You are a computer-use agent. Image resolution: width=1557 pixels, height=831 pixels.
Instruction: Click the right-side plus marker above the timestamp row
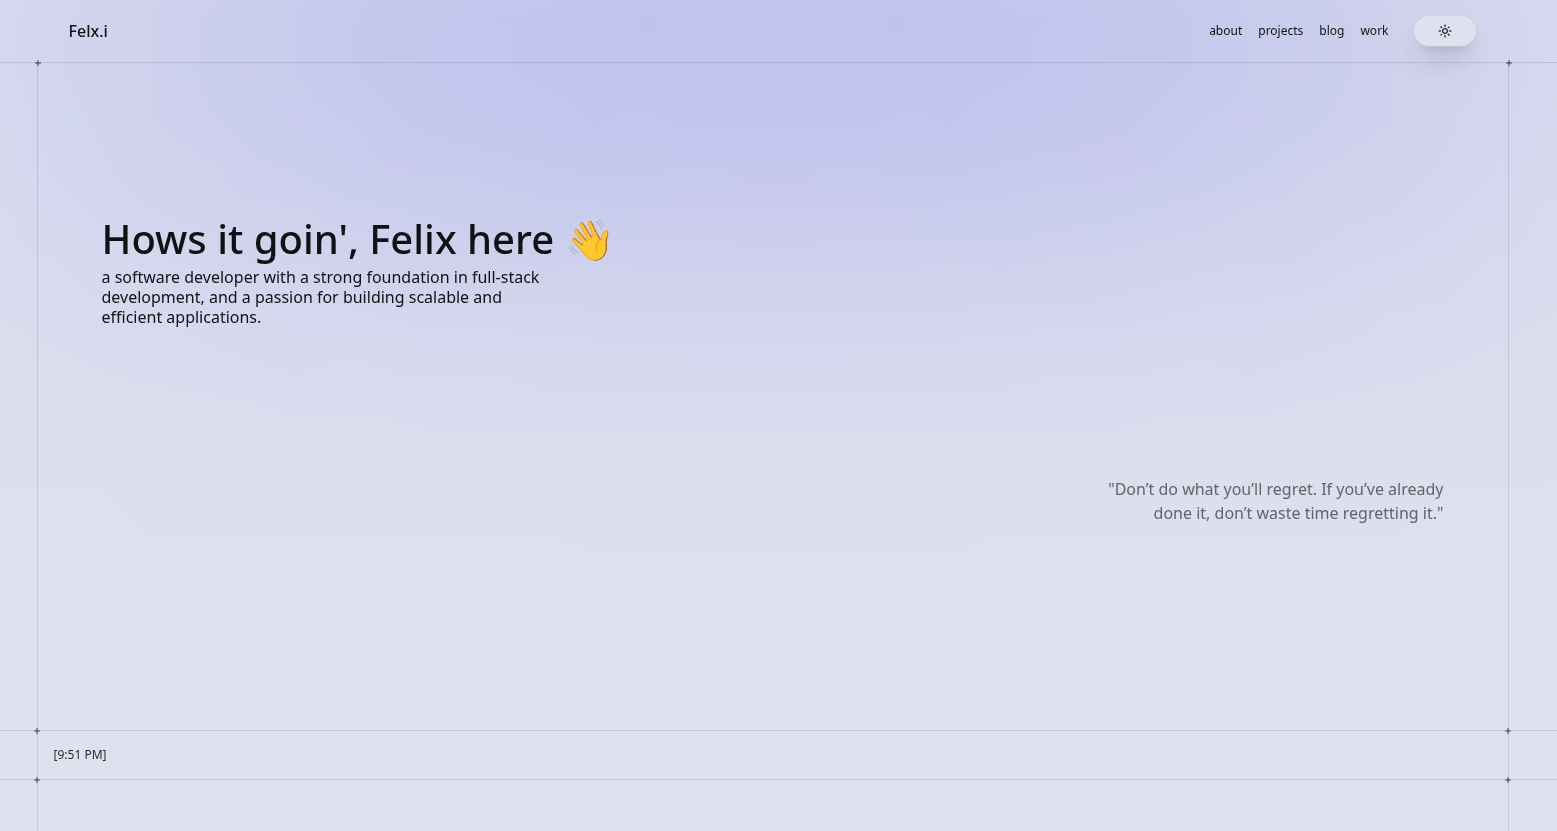(1508, 731)
